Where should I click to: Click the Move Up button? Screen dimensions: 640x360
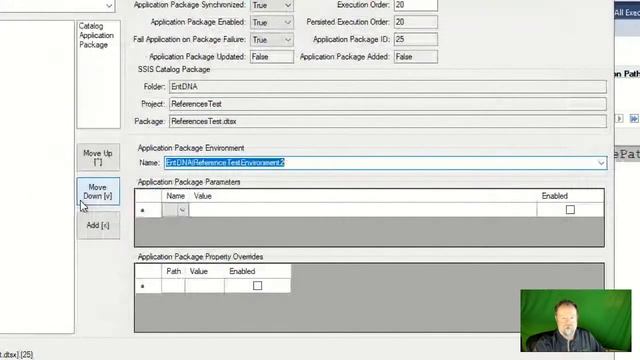[x=98, y=157]
